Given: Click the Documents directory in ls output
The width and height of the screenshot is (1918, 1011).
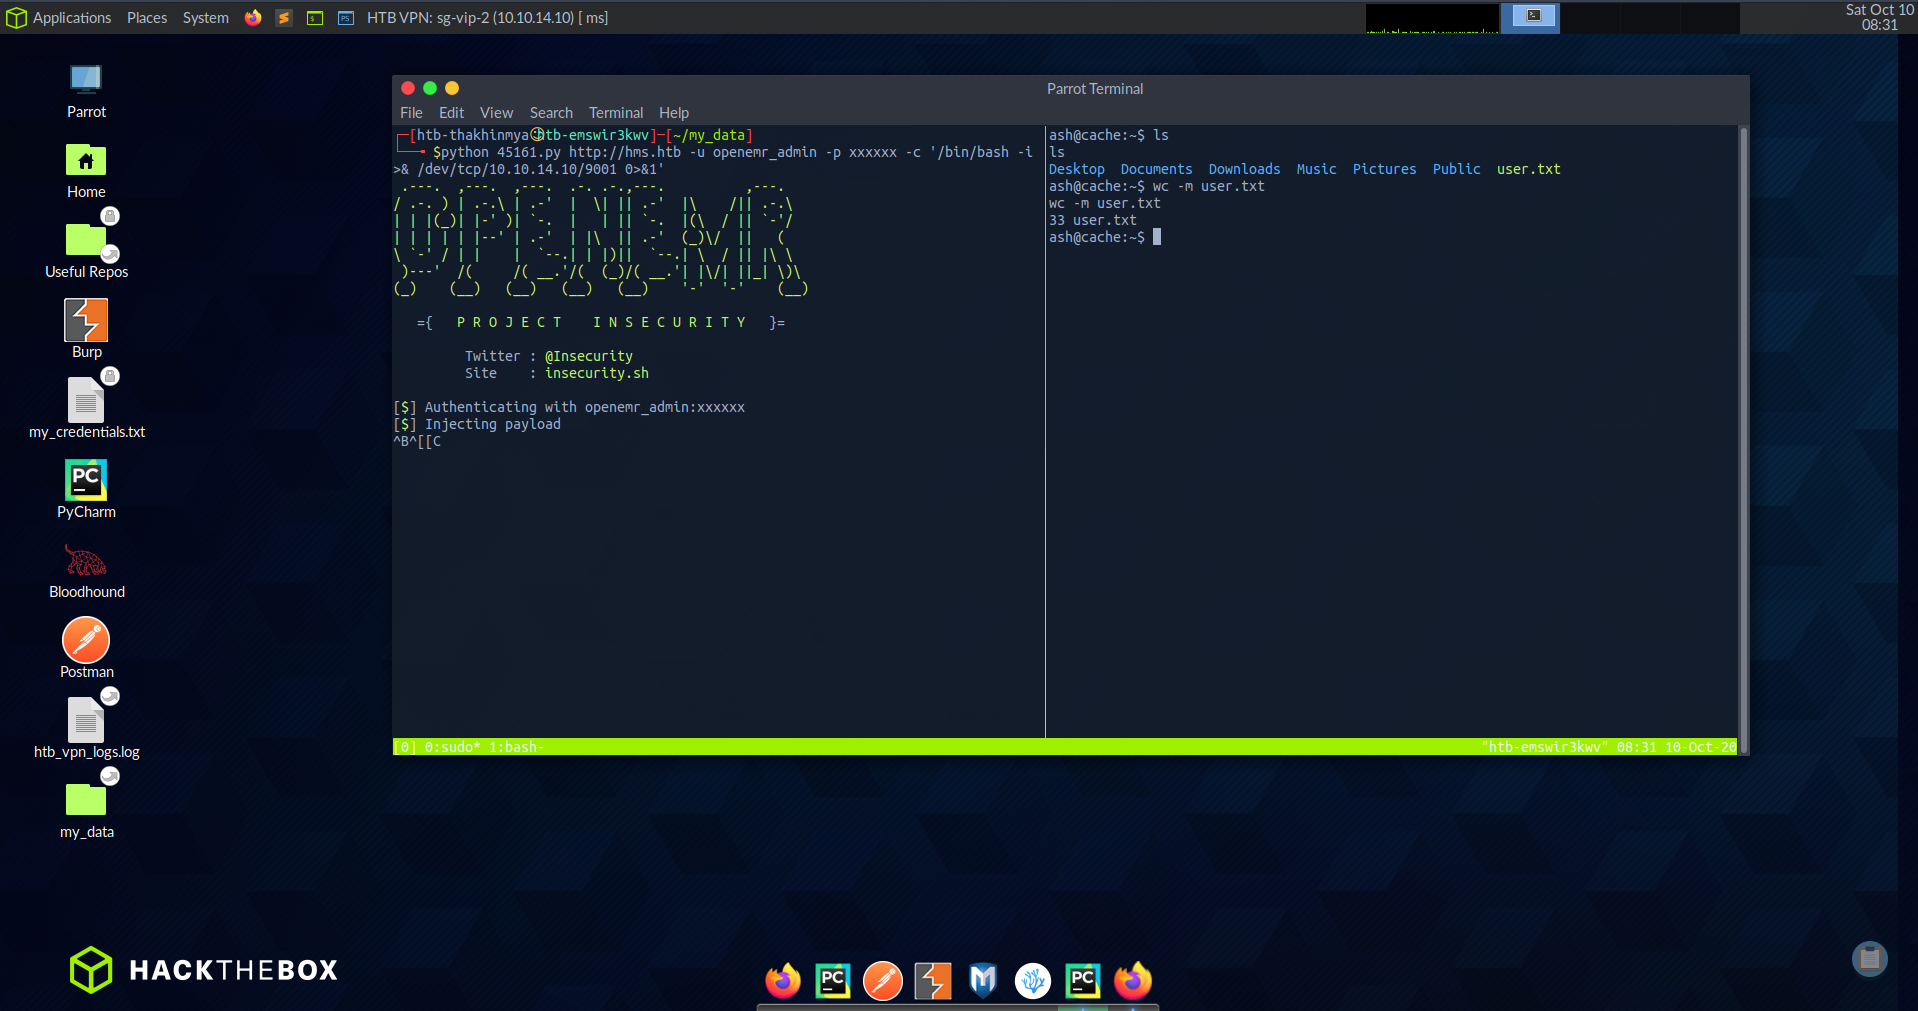Looking at the screenshot, I should [x=1156, y=169].
